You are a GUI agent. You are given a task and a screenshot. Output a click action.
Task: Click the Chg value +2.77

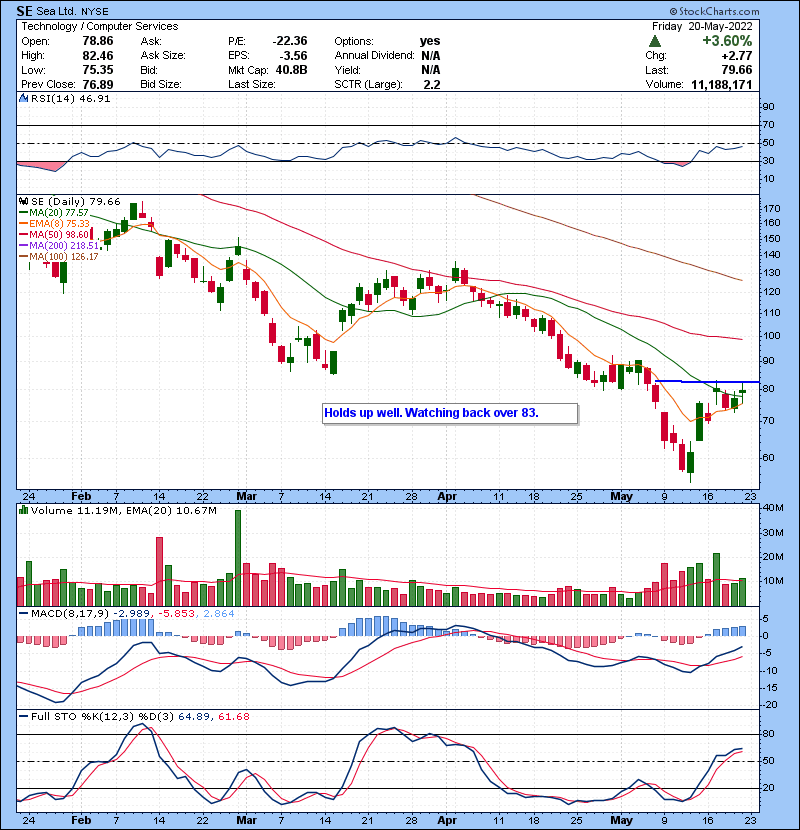pos(736,56)
